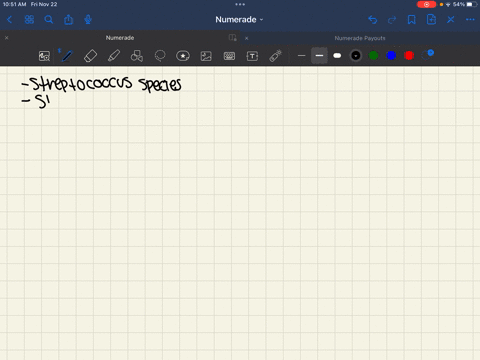Open the more options ellipsis menu
Image resolution: width=480 pixels, height=360 pixels.
470,20
